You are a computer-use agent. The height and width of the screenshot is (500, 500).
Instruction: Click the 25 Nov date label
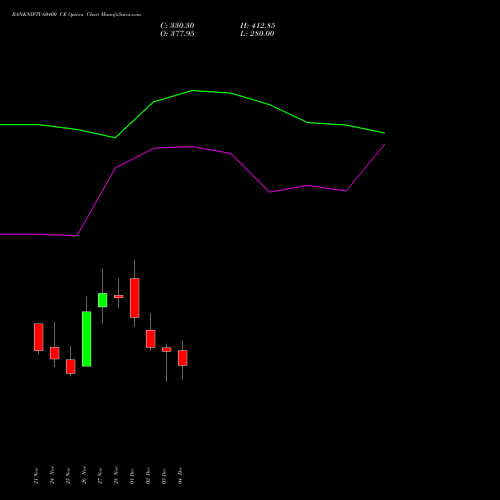[68, 475]
